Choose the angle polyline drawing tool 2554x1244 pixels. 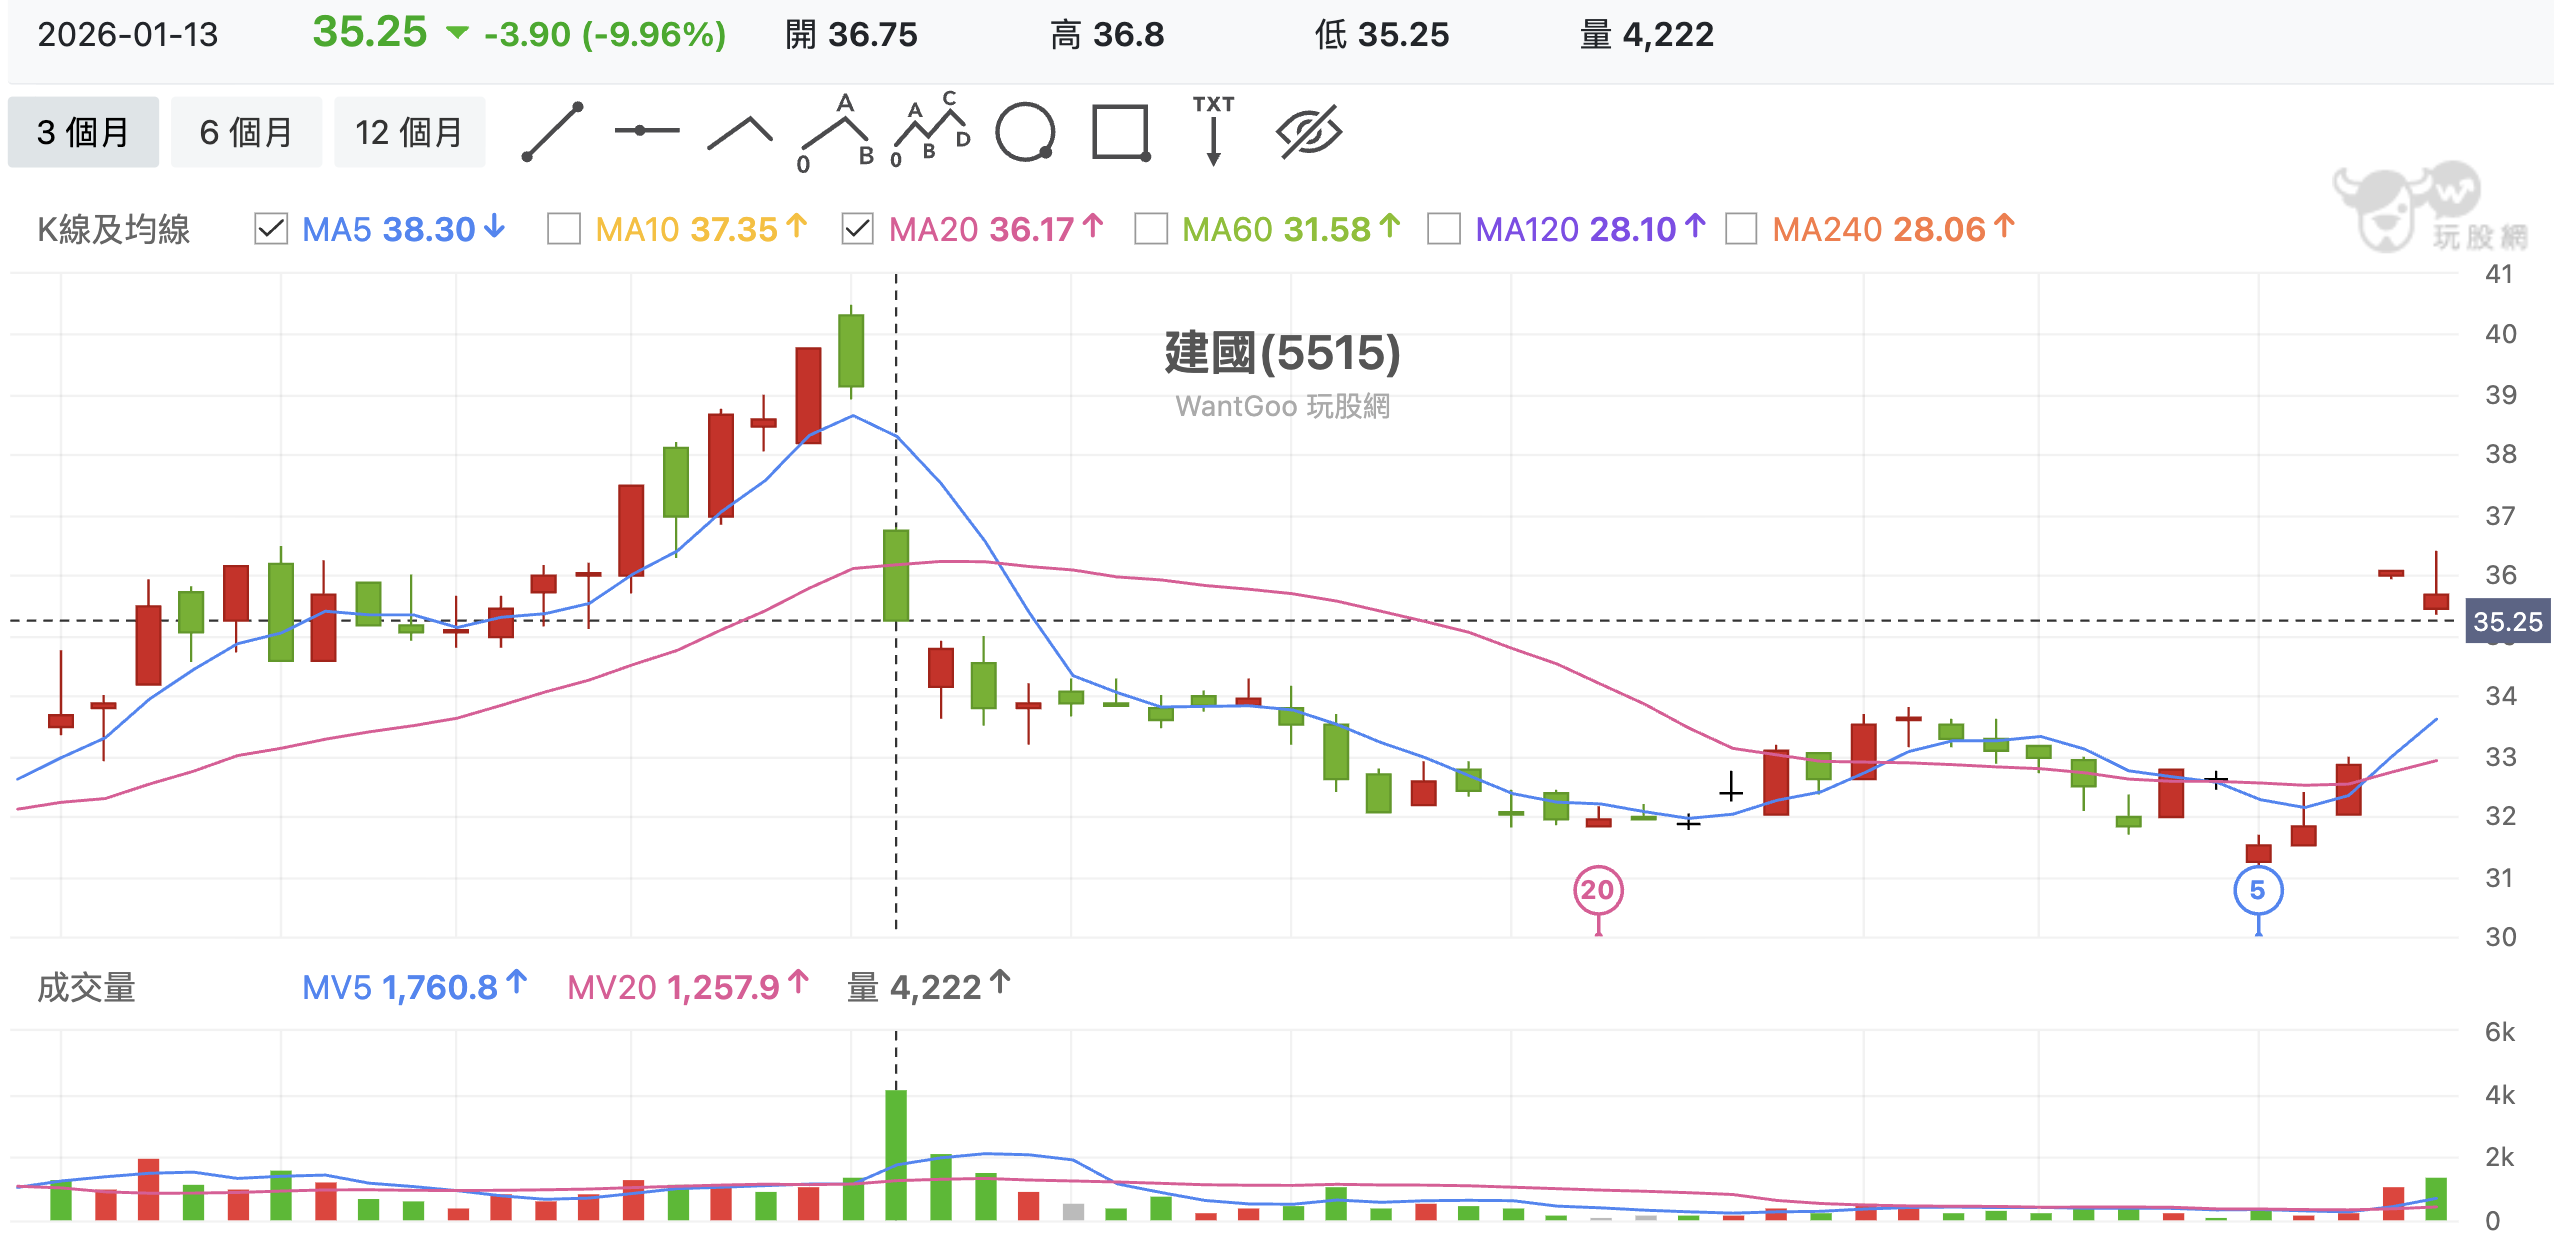coord(740,133)
